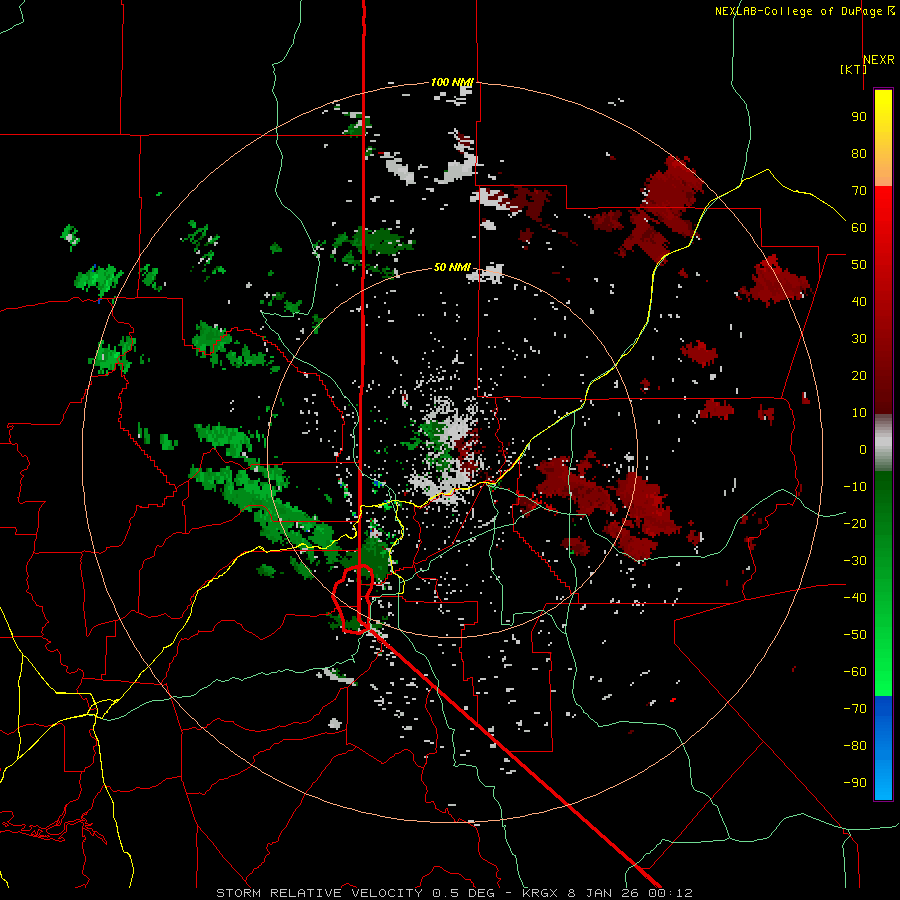900x900 pixels.
Task: Click the -60 value on the velocity scale
Action: [855, 672]
